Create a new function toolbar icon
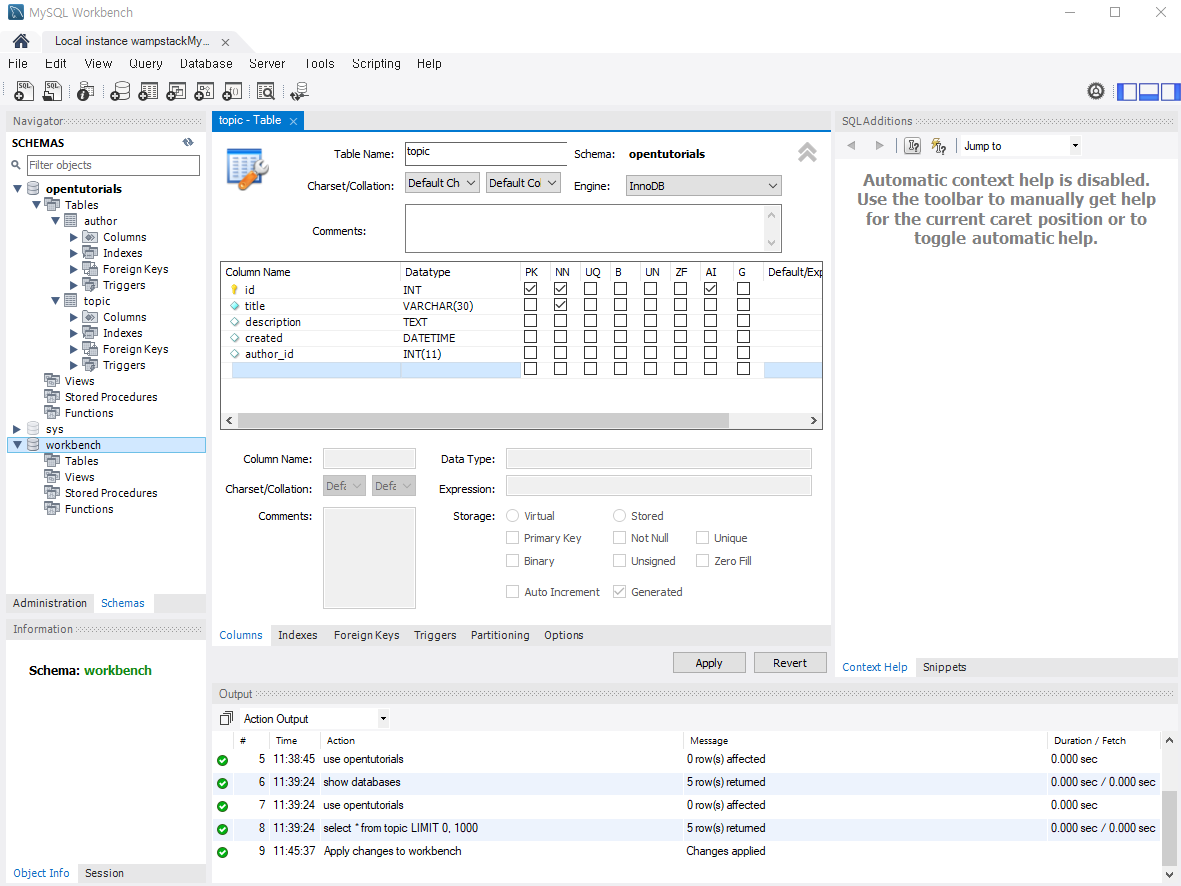This screenshot has height=886, width=1181. tap(232, 91)
